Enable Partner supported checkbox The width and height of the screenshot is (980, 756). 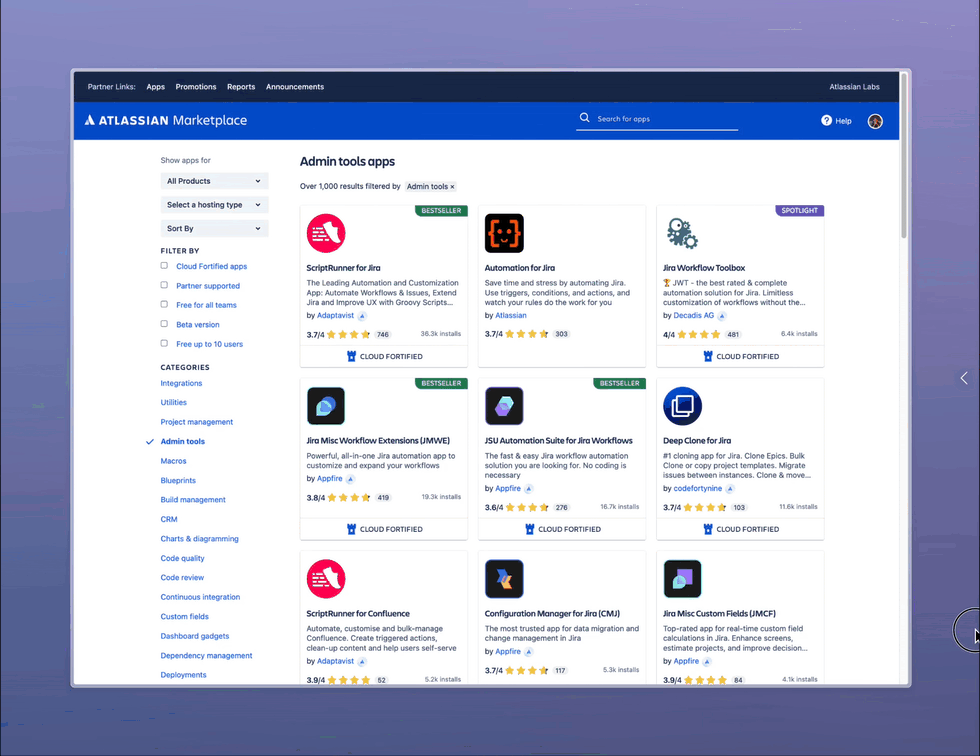click(x=164, y=285)
